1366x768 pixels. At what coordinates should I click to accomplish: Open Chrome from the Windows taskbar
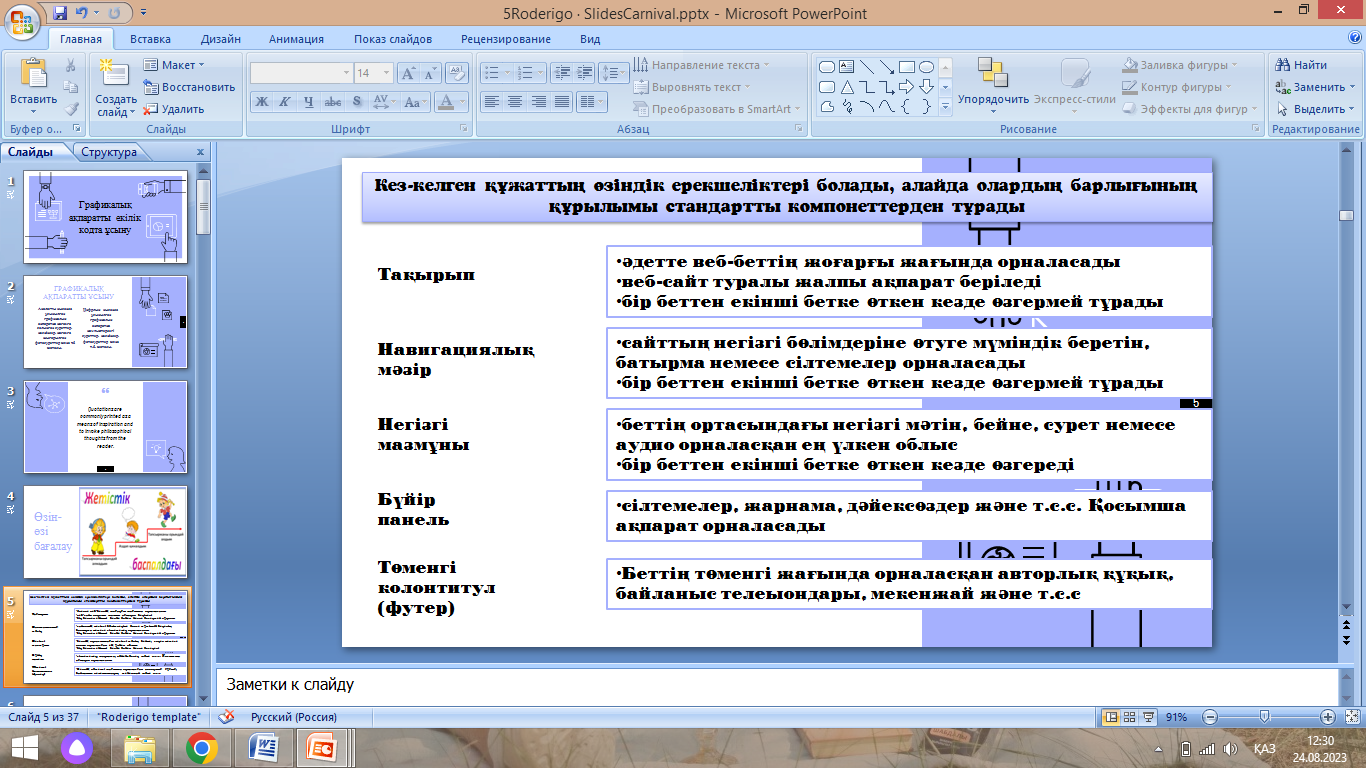pyautogui.click(x=201, y=747)
